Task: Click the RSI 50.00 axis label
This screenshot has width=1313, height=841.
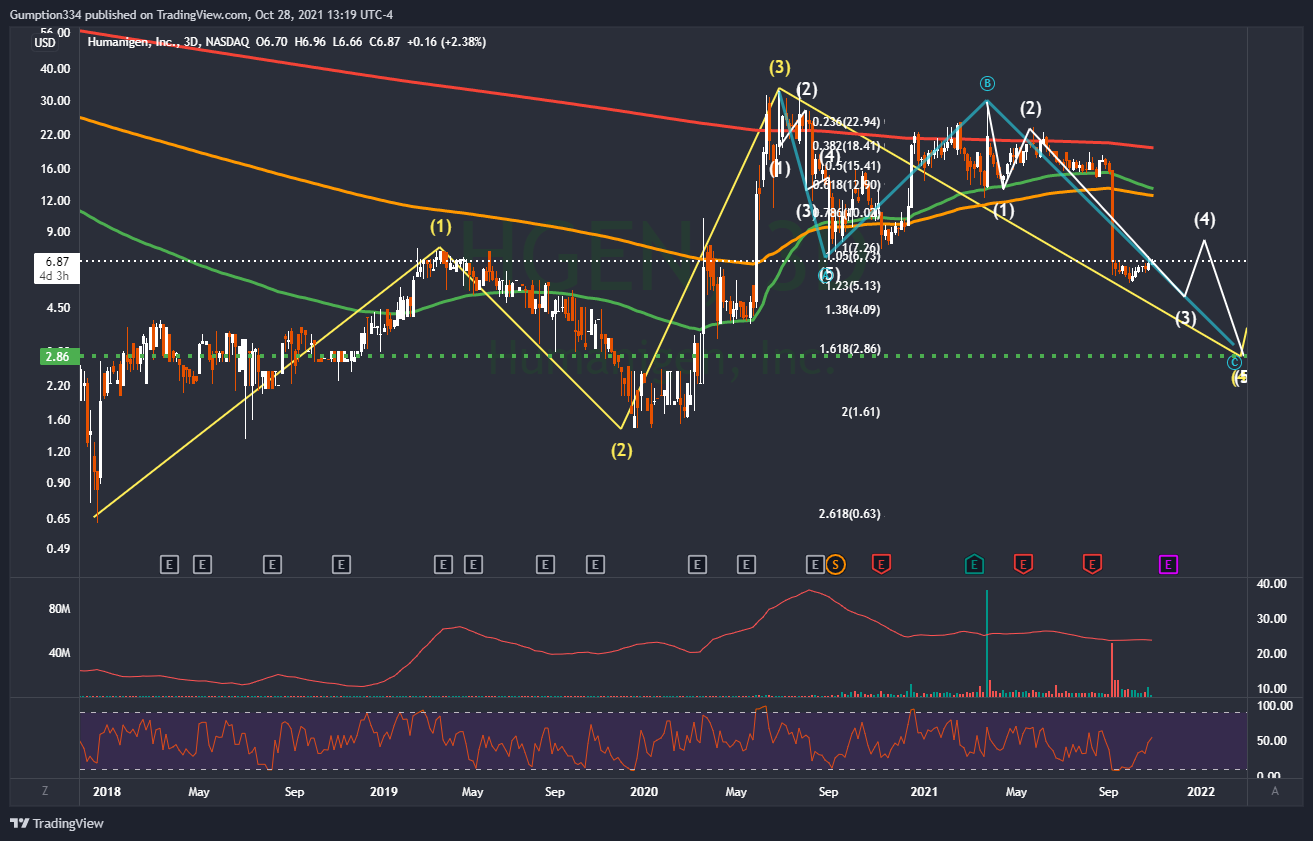Action: (x=1270, y=741)
